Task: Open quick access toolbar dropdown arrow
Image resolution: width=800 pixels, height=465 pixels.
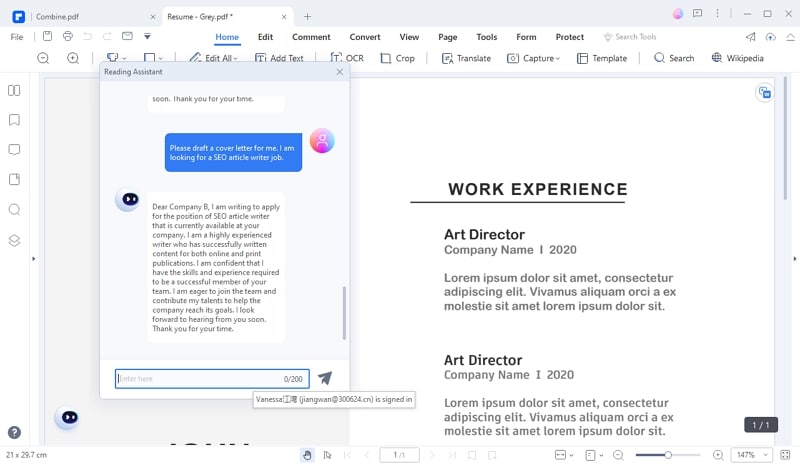Action: pos(147,36)
